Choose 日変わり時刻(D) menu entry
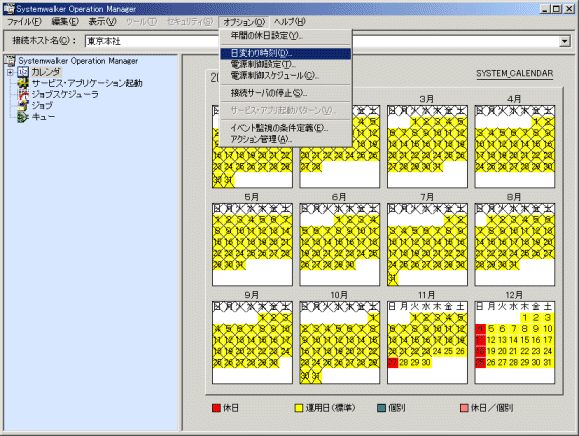Viewport: 579px width, 436px height. pos(285,53)
